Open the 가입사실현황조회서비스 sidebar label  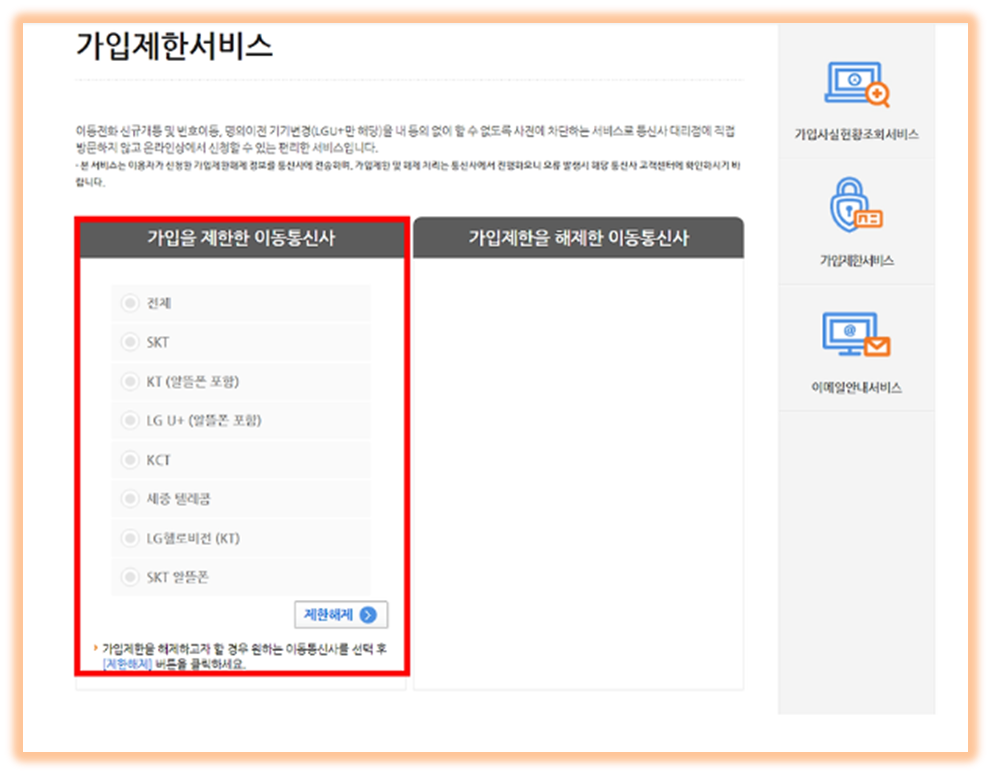point(857,131)
